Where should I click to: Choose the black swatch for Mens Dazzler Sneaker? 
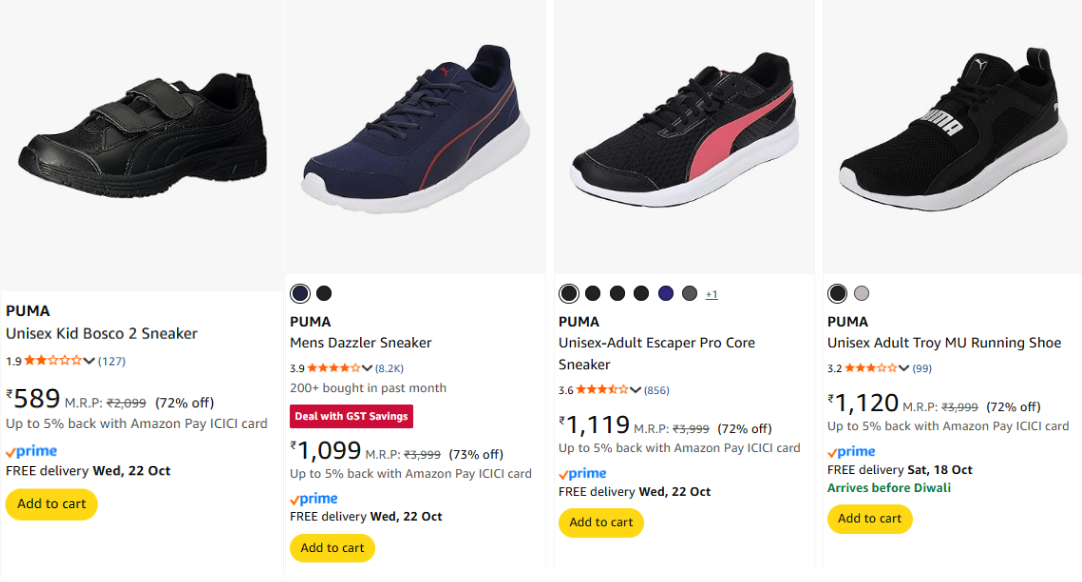click(324, 293)
